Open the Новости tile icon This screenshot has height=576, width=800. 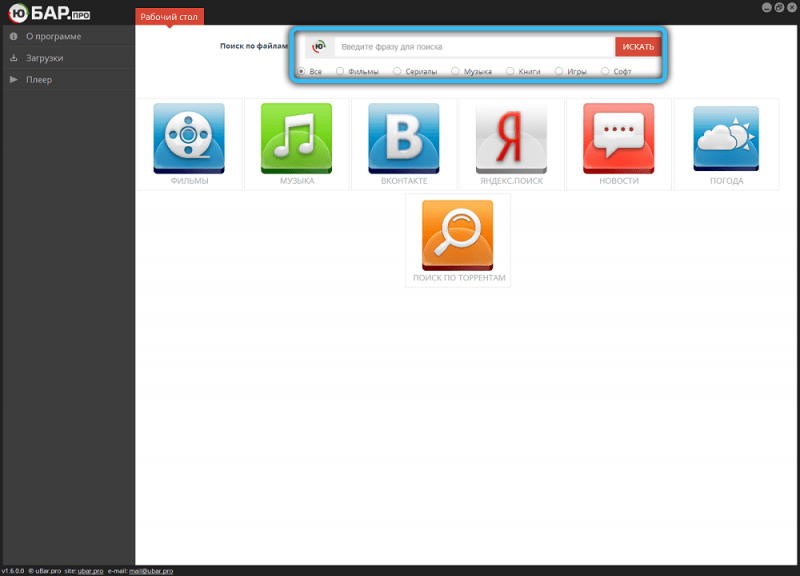pos(618,138)
